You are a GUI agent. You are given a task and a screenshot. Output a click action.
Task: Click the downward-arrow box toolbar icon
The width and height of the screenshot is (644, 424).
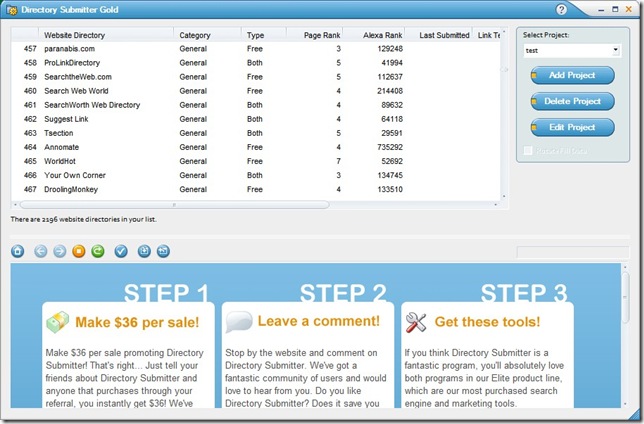(144, 251)
